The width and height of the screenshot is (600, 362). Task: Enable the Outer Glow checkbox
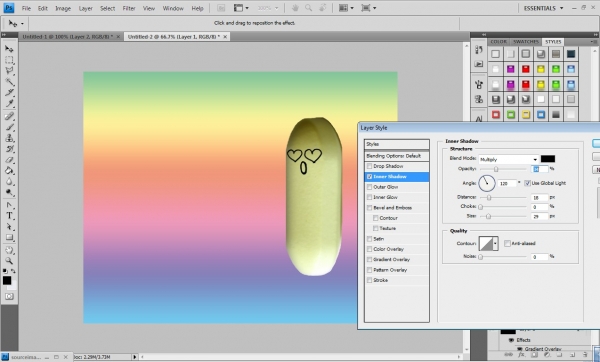pyautogui.click(x=369, y=187)
